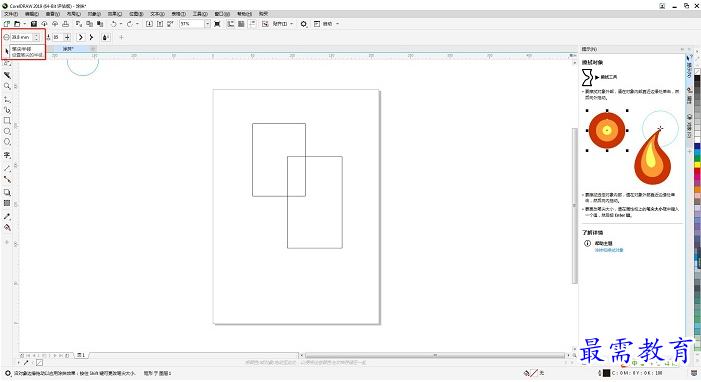Image resolution: width=701 pixels, height=382 pixels.
Task: Toggle the Show guidelines button
Action: click(252, 24)
